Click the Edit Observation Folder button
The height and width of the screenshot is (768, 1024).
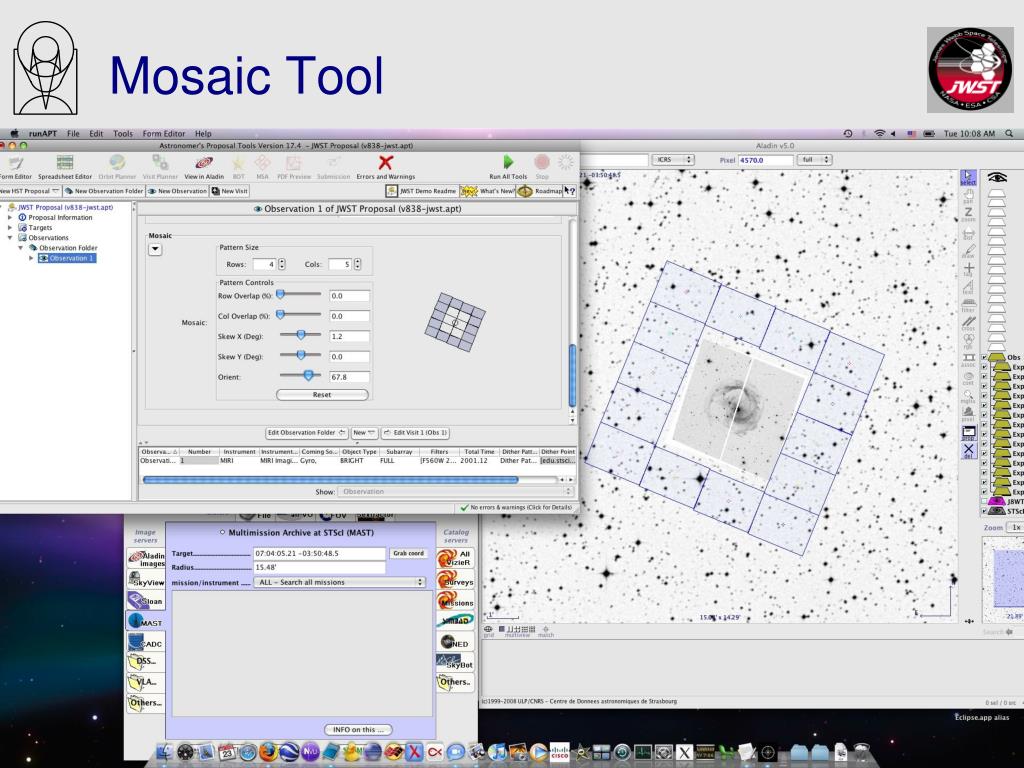(x=306, y=432)
